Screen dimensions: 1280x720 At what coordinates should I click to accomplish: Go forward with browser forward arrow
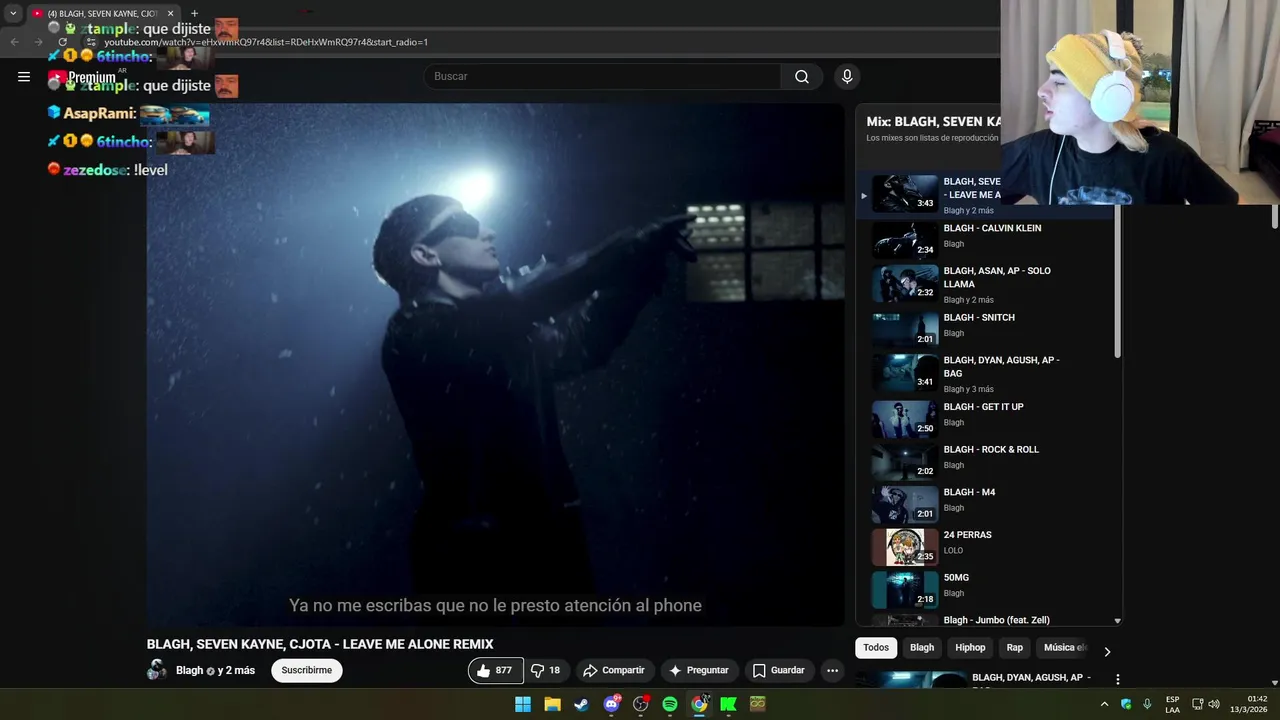pos(38,42)
